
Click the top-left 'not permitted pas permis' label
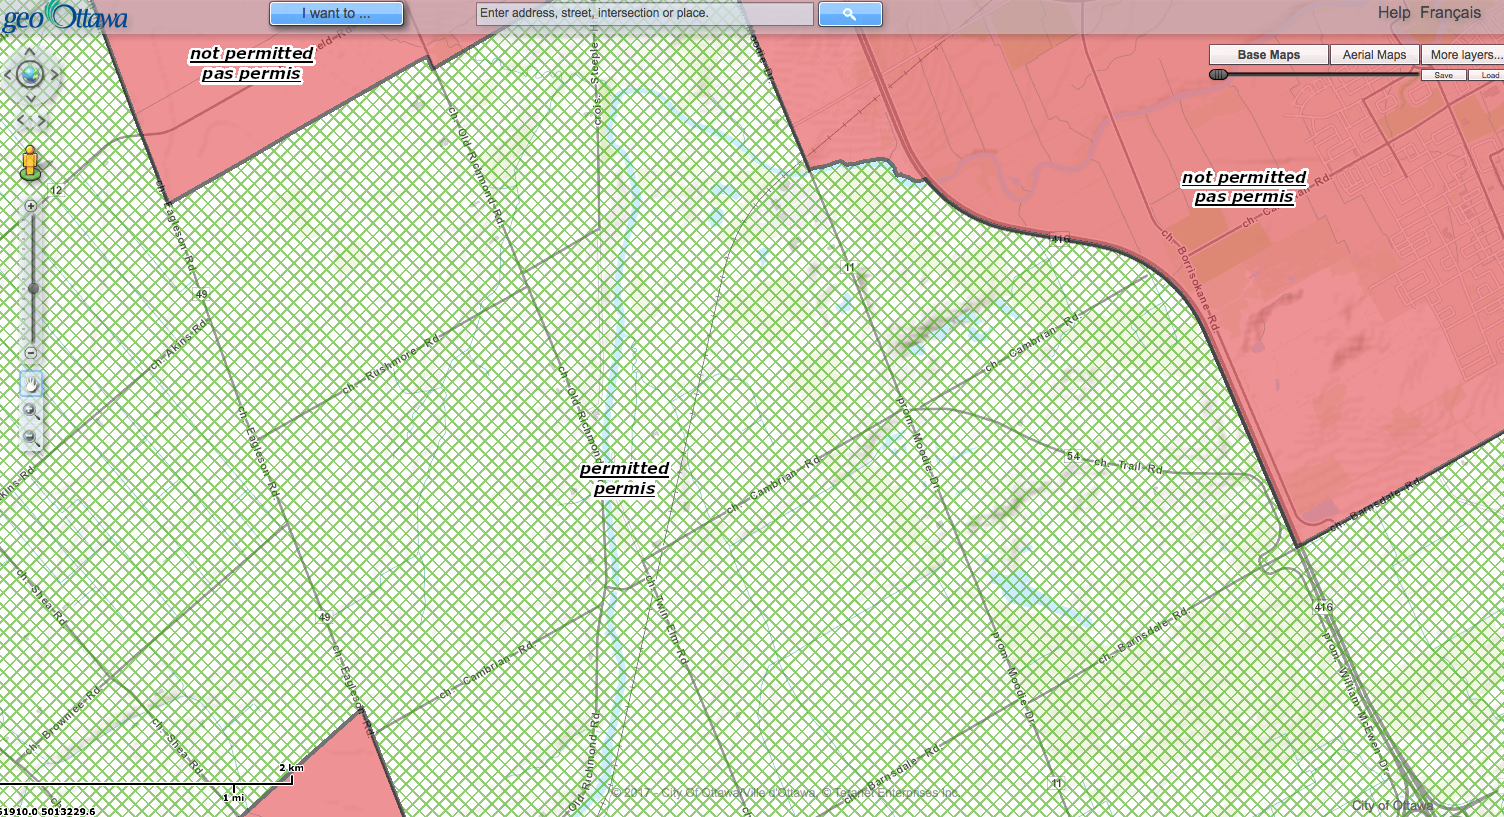pos(251,63)
